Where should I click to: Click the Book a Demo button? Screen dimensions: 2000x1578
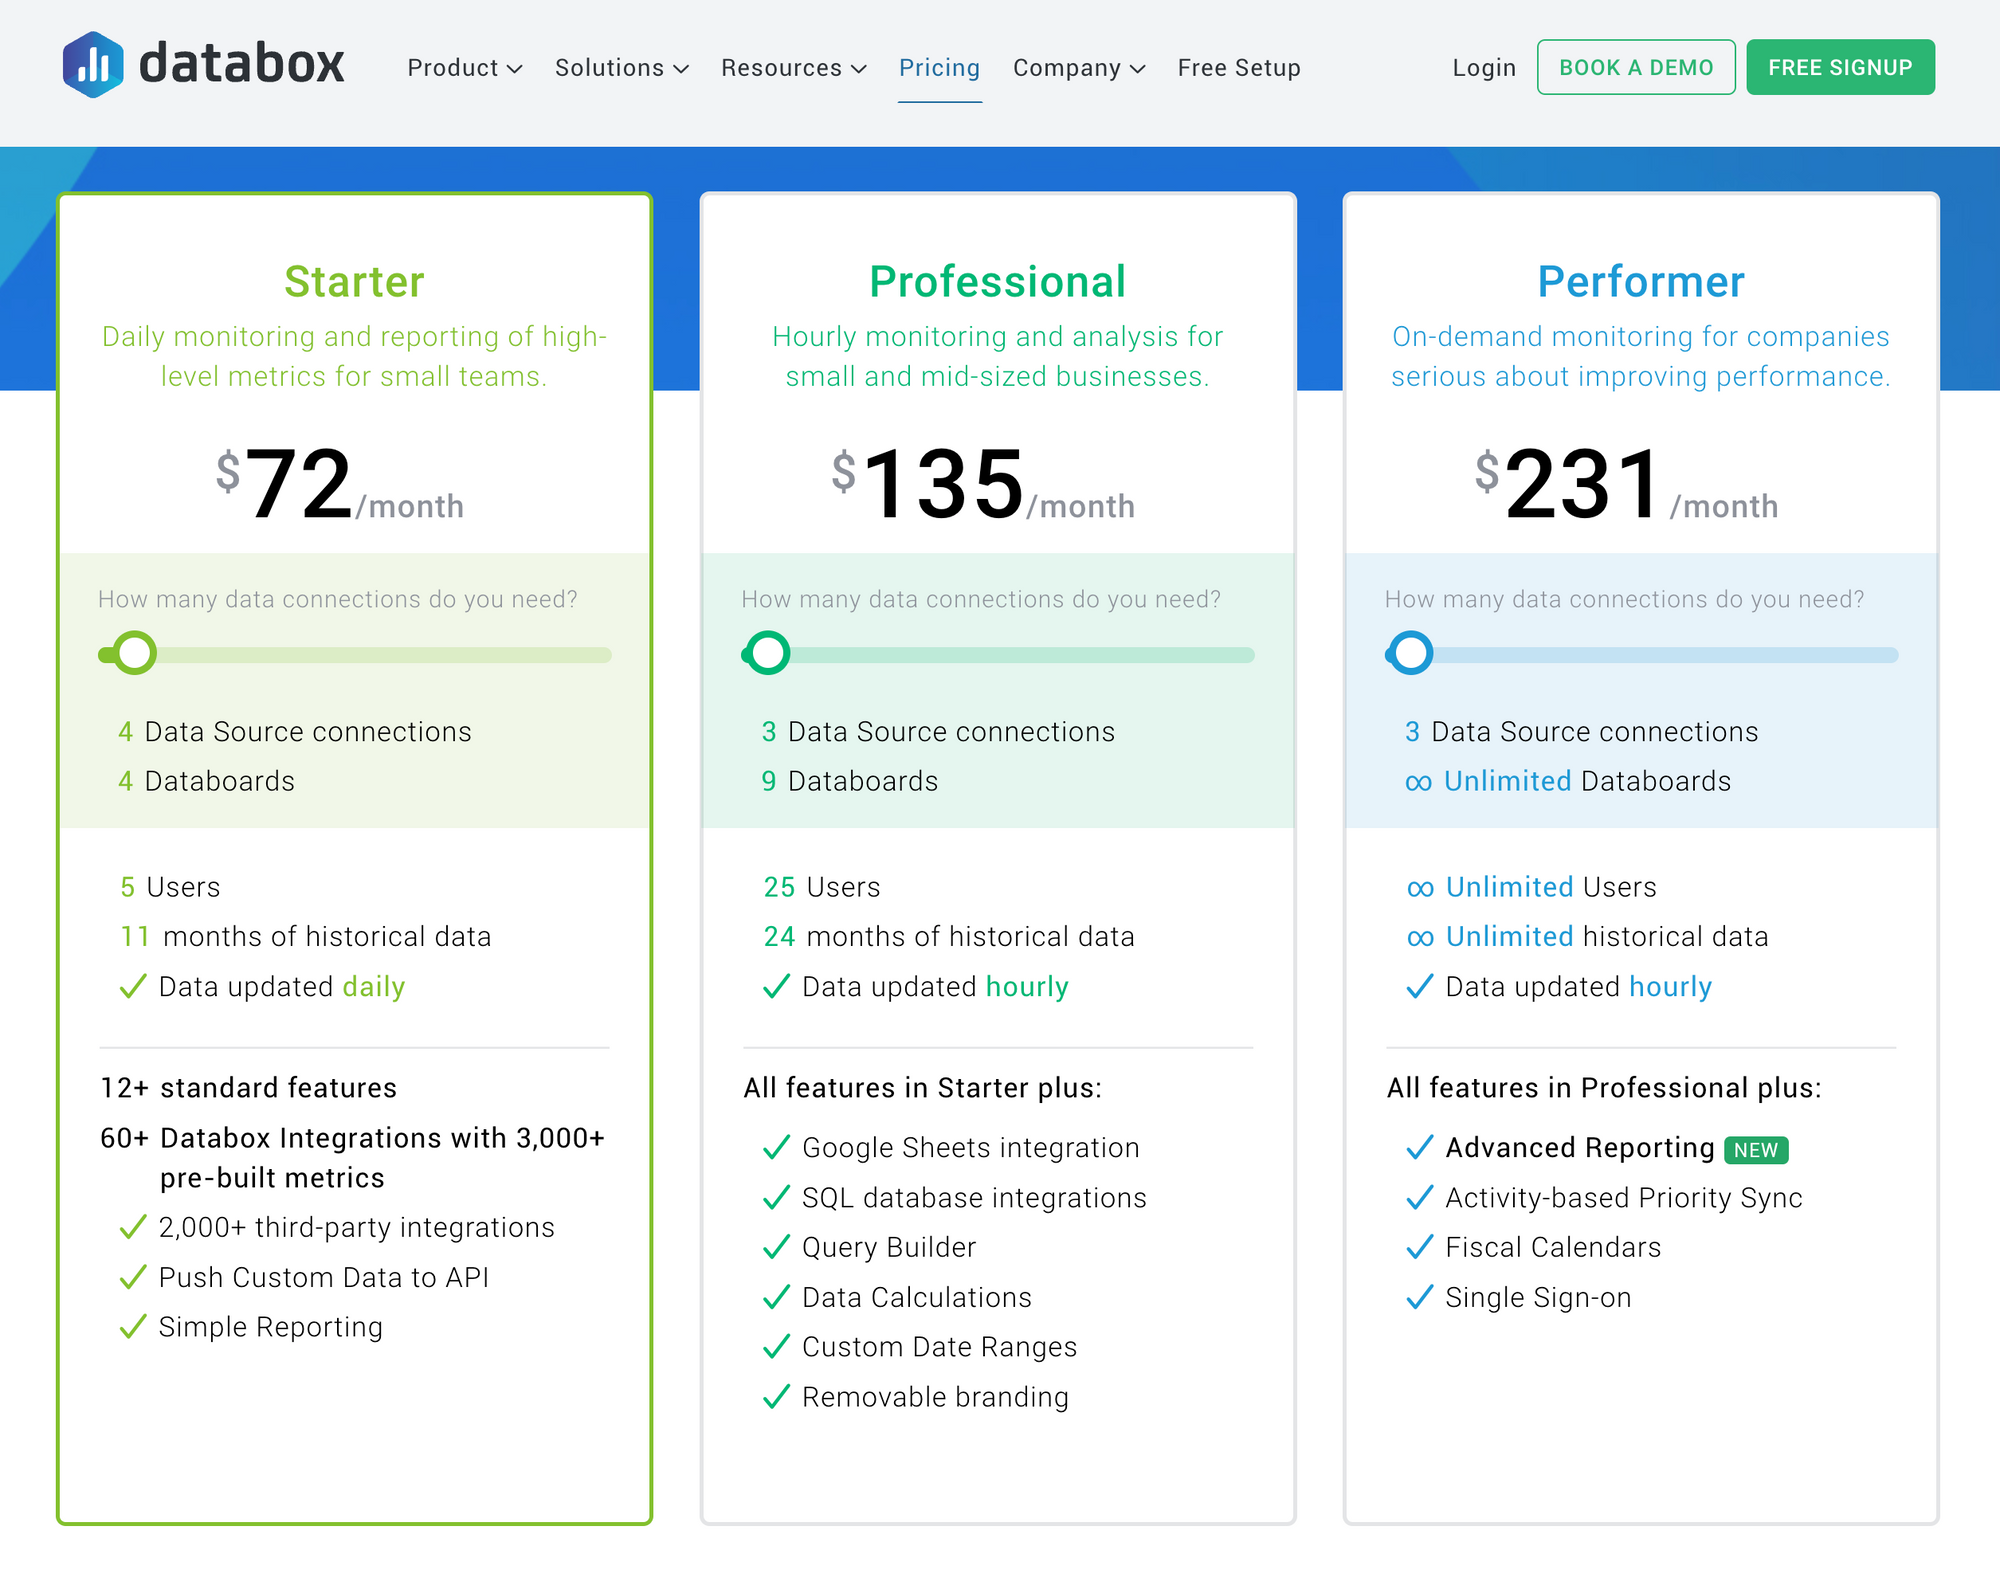pyautogui.click(x=1636, y=67)
